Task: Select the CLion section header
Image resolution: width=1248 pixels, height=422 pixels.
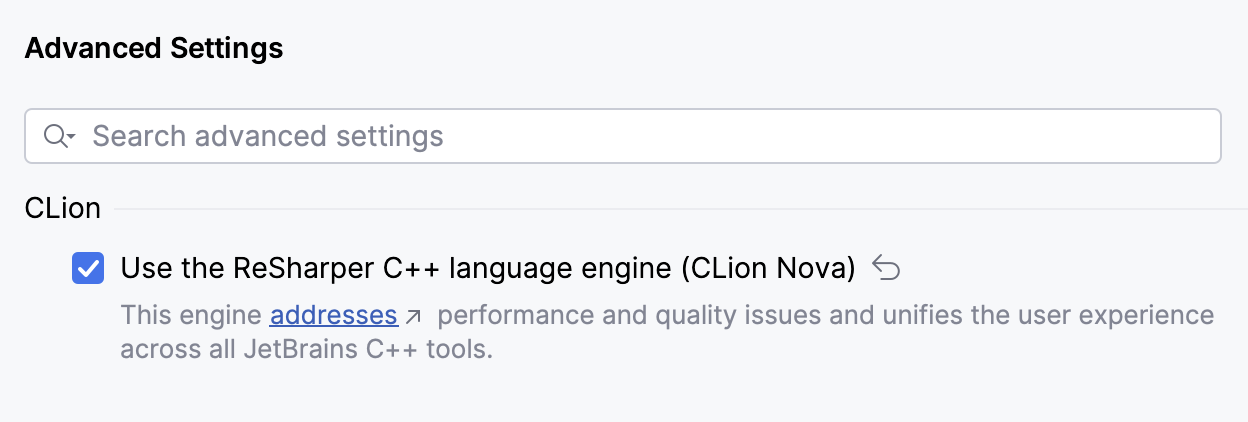Action: click(62, 208)
